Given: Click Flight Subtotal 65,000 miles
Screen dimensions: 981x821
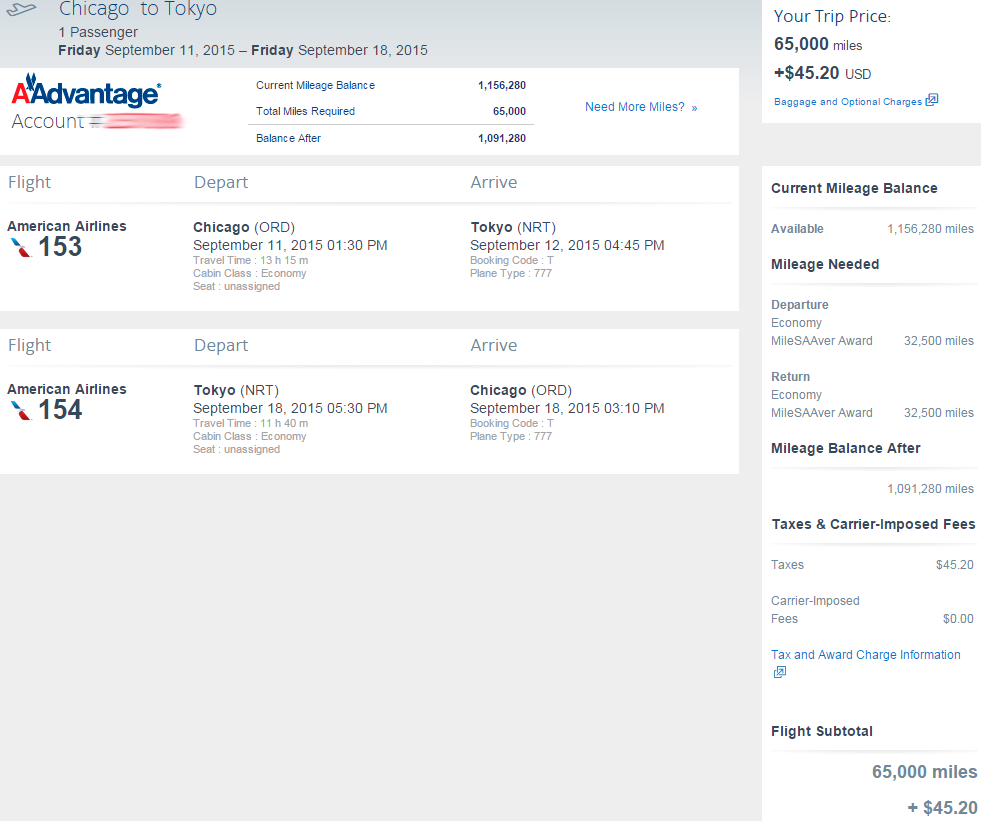Looking at the screenshot, I should point(924,772).
